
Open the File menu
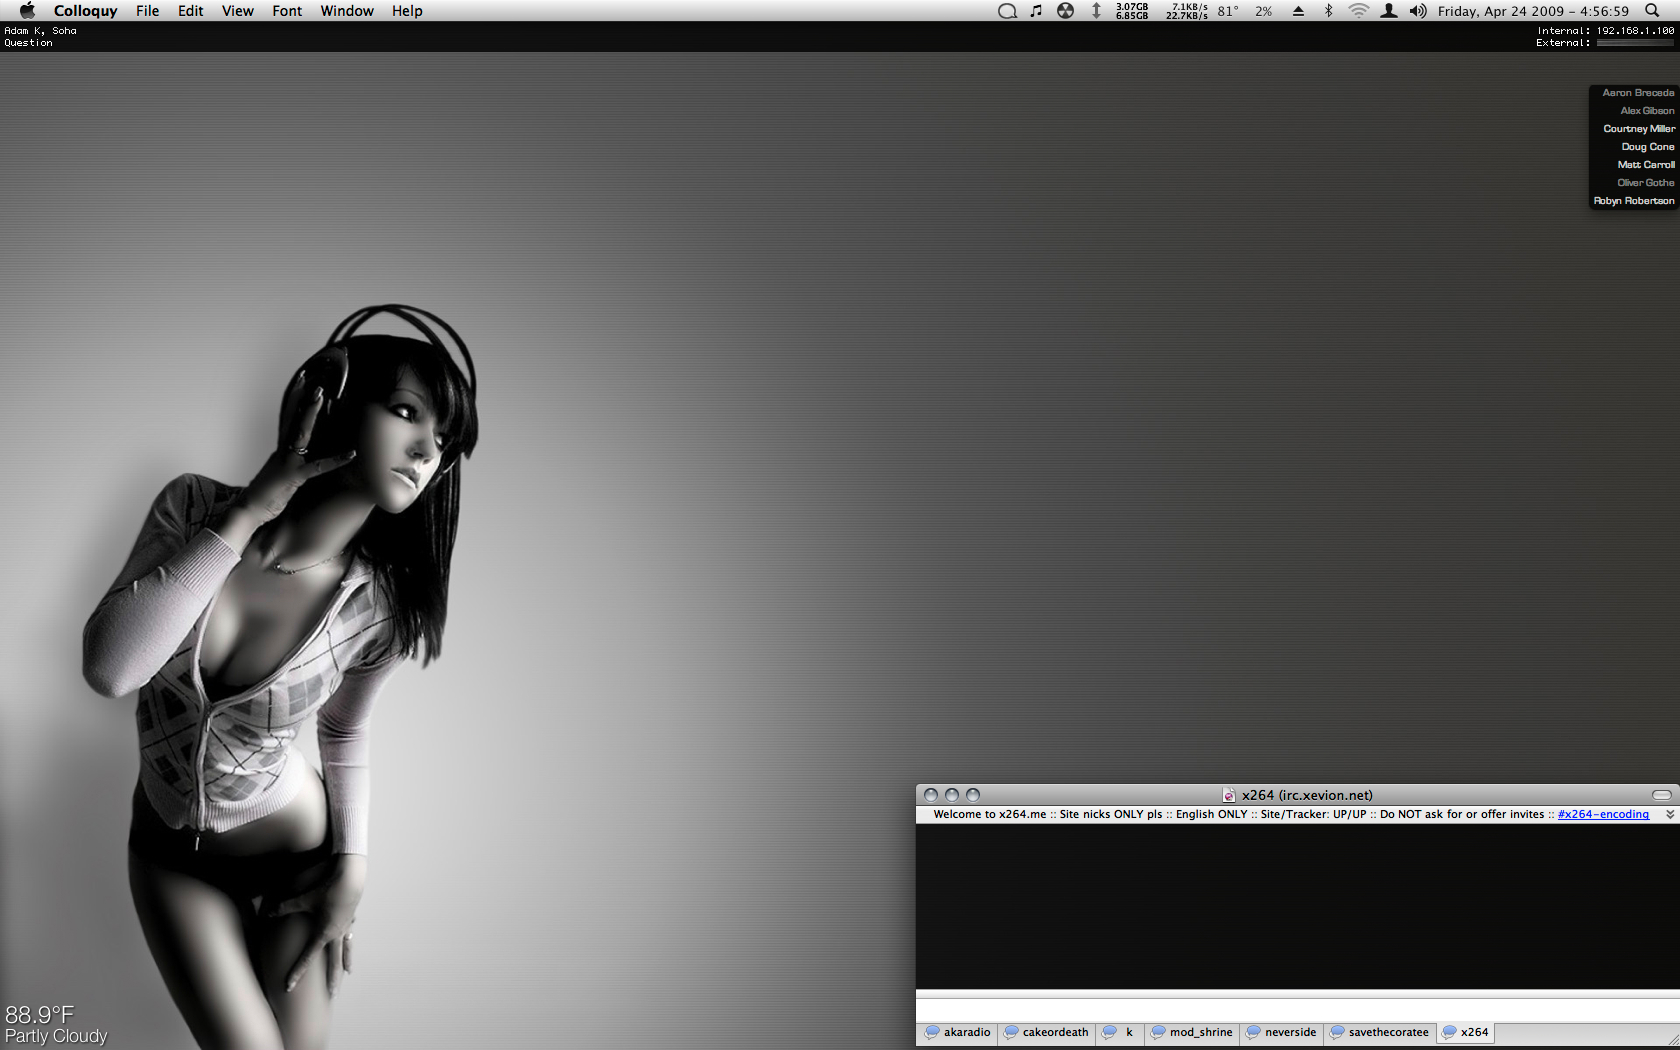click(x=147, y=11)
